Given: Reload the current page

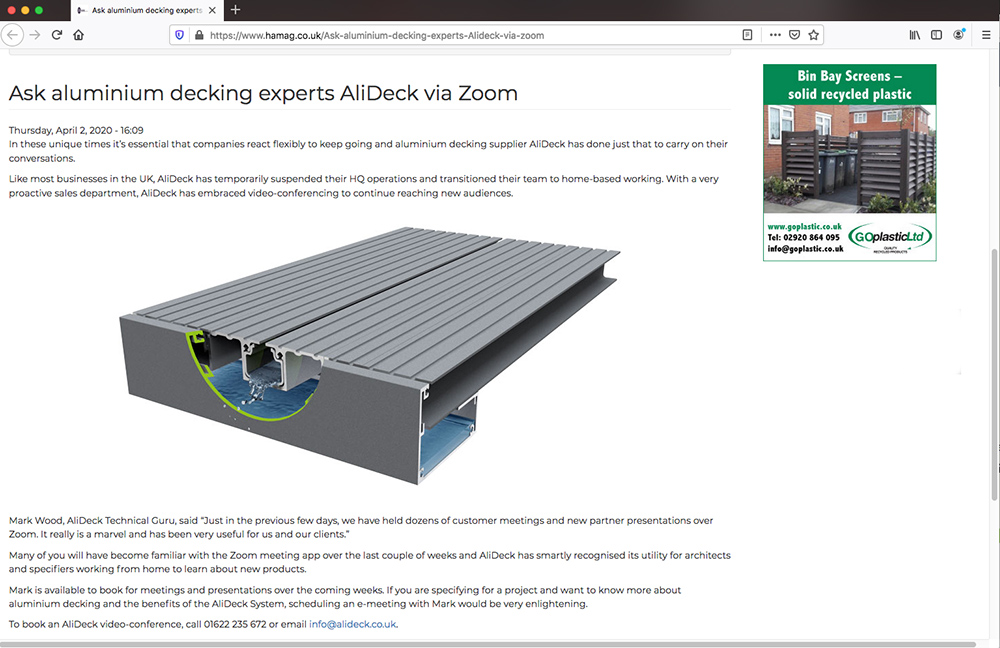Looking at the screenshot, I should 57,35.
